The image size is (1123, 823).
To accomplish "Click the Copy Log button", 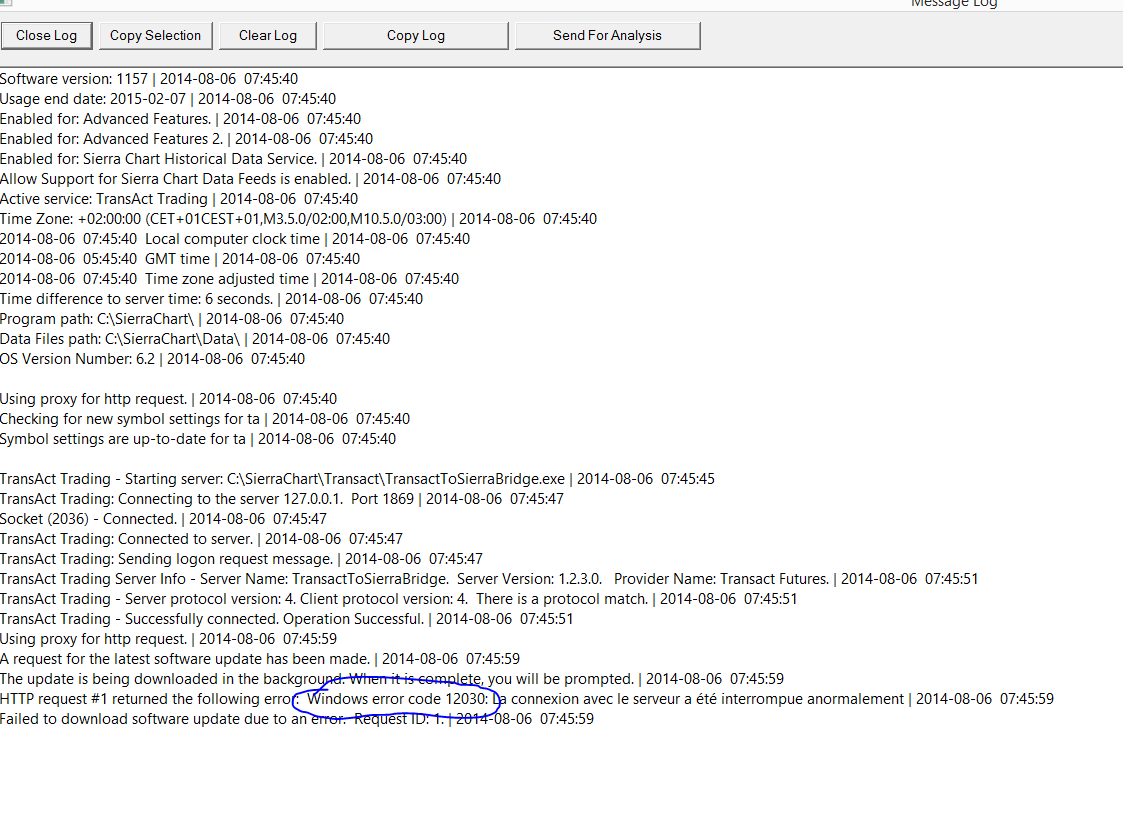I will click(x=416, y=36).
